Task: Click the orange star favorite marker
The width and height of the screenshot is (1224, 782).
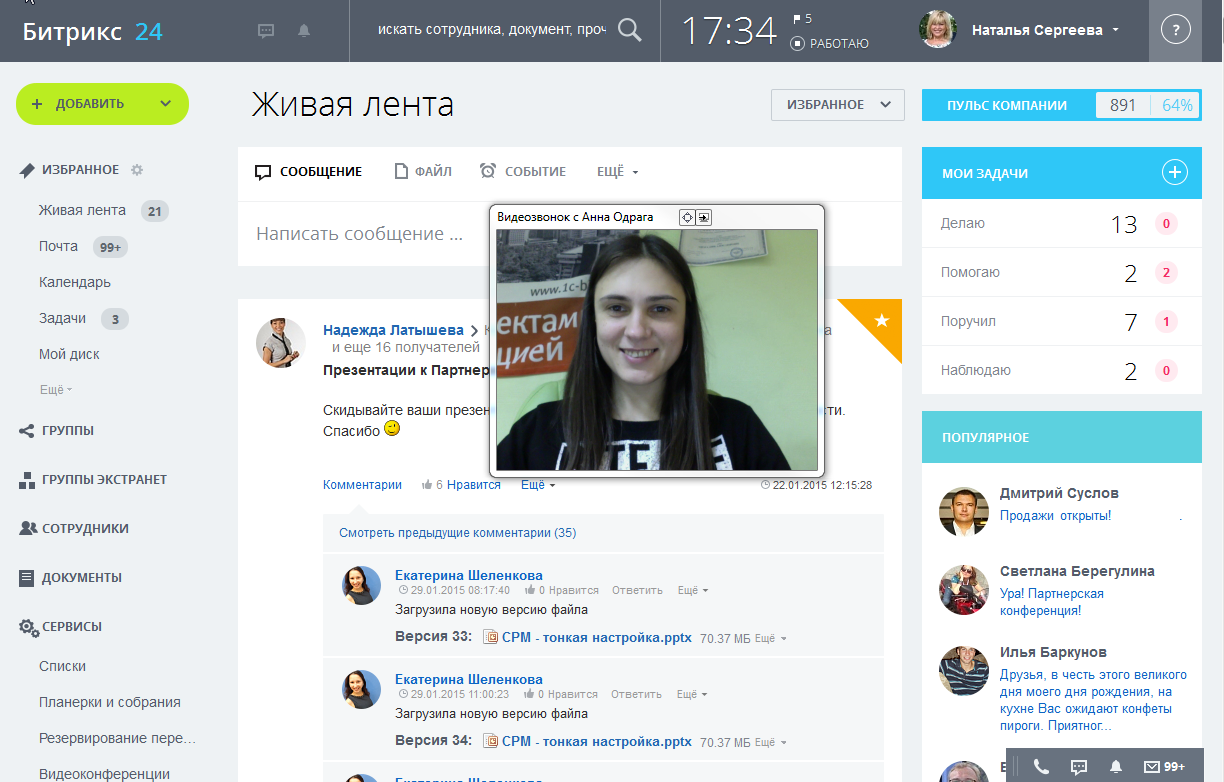Action: coord(881,320)
